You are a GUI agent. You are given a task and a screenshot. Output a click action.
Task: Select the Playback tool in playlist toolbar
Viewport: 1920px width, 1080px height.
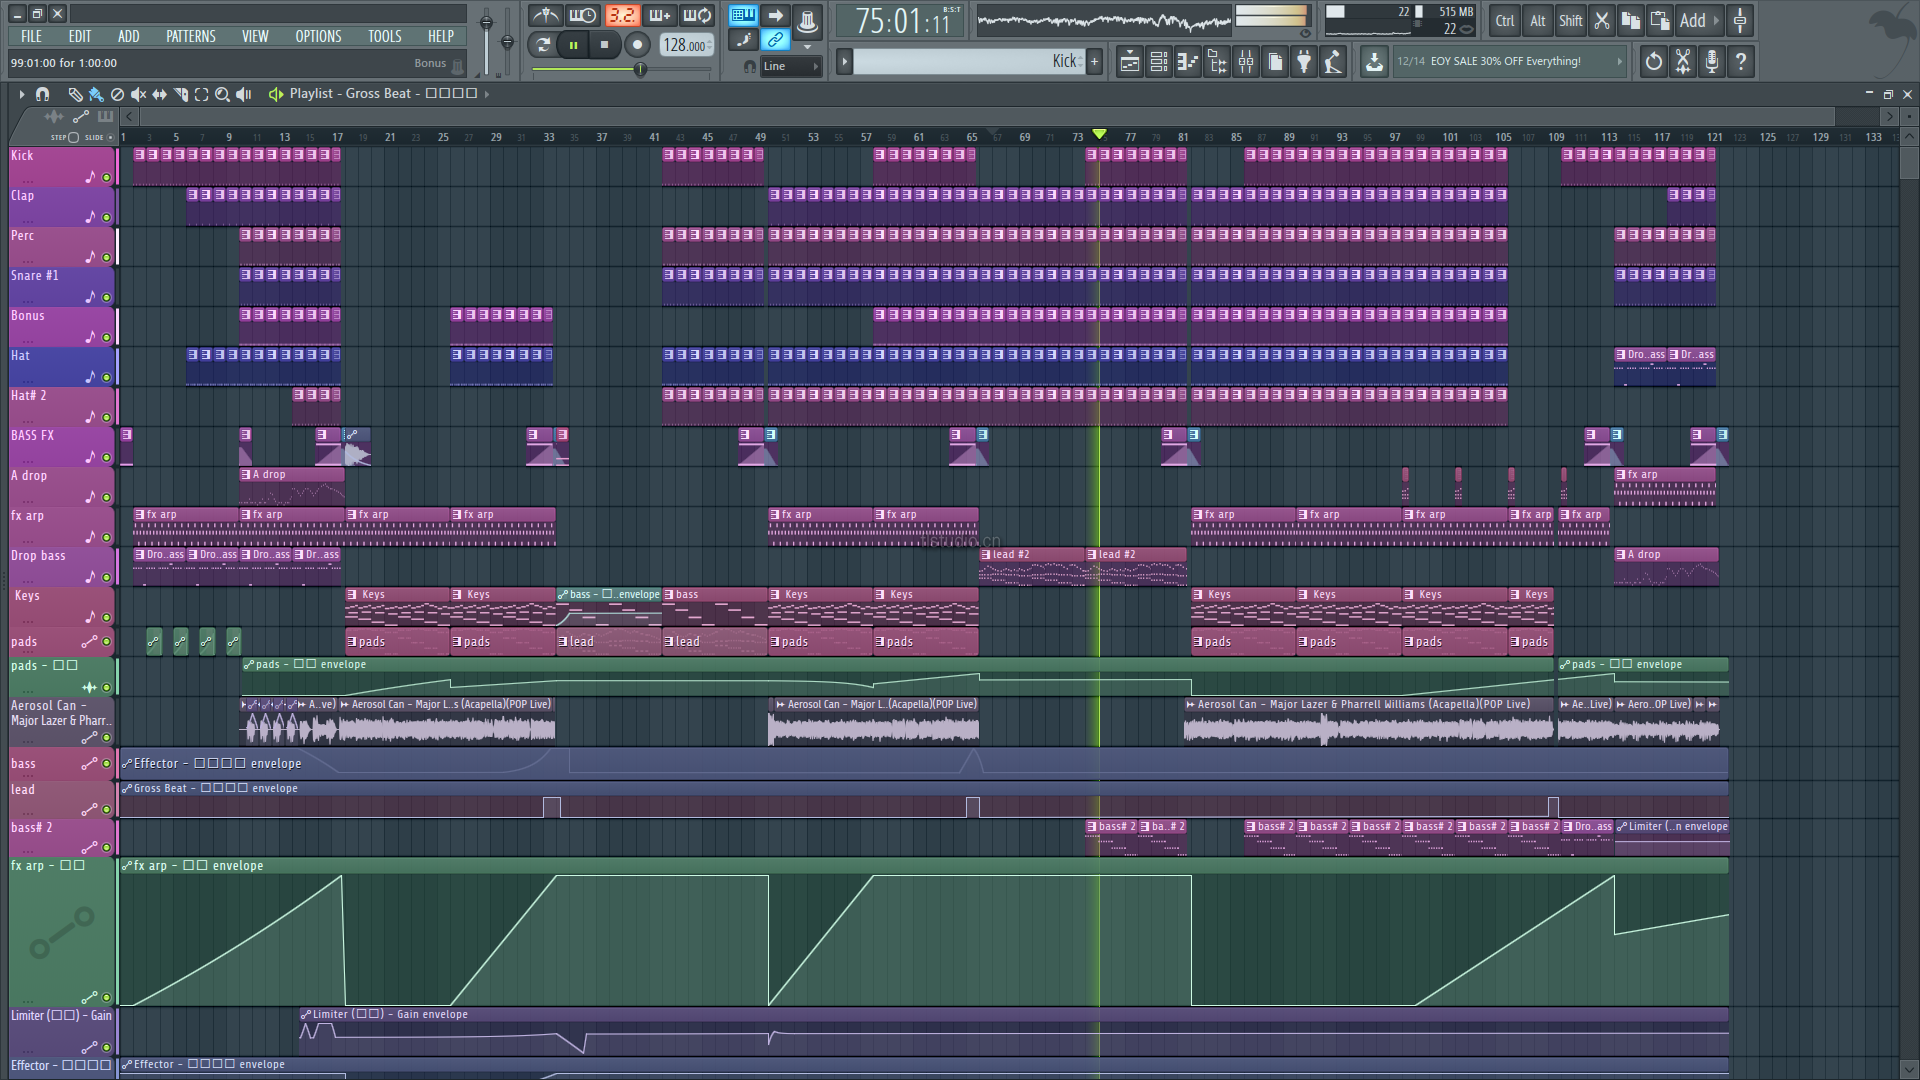[x=243, y=94]
